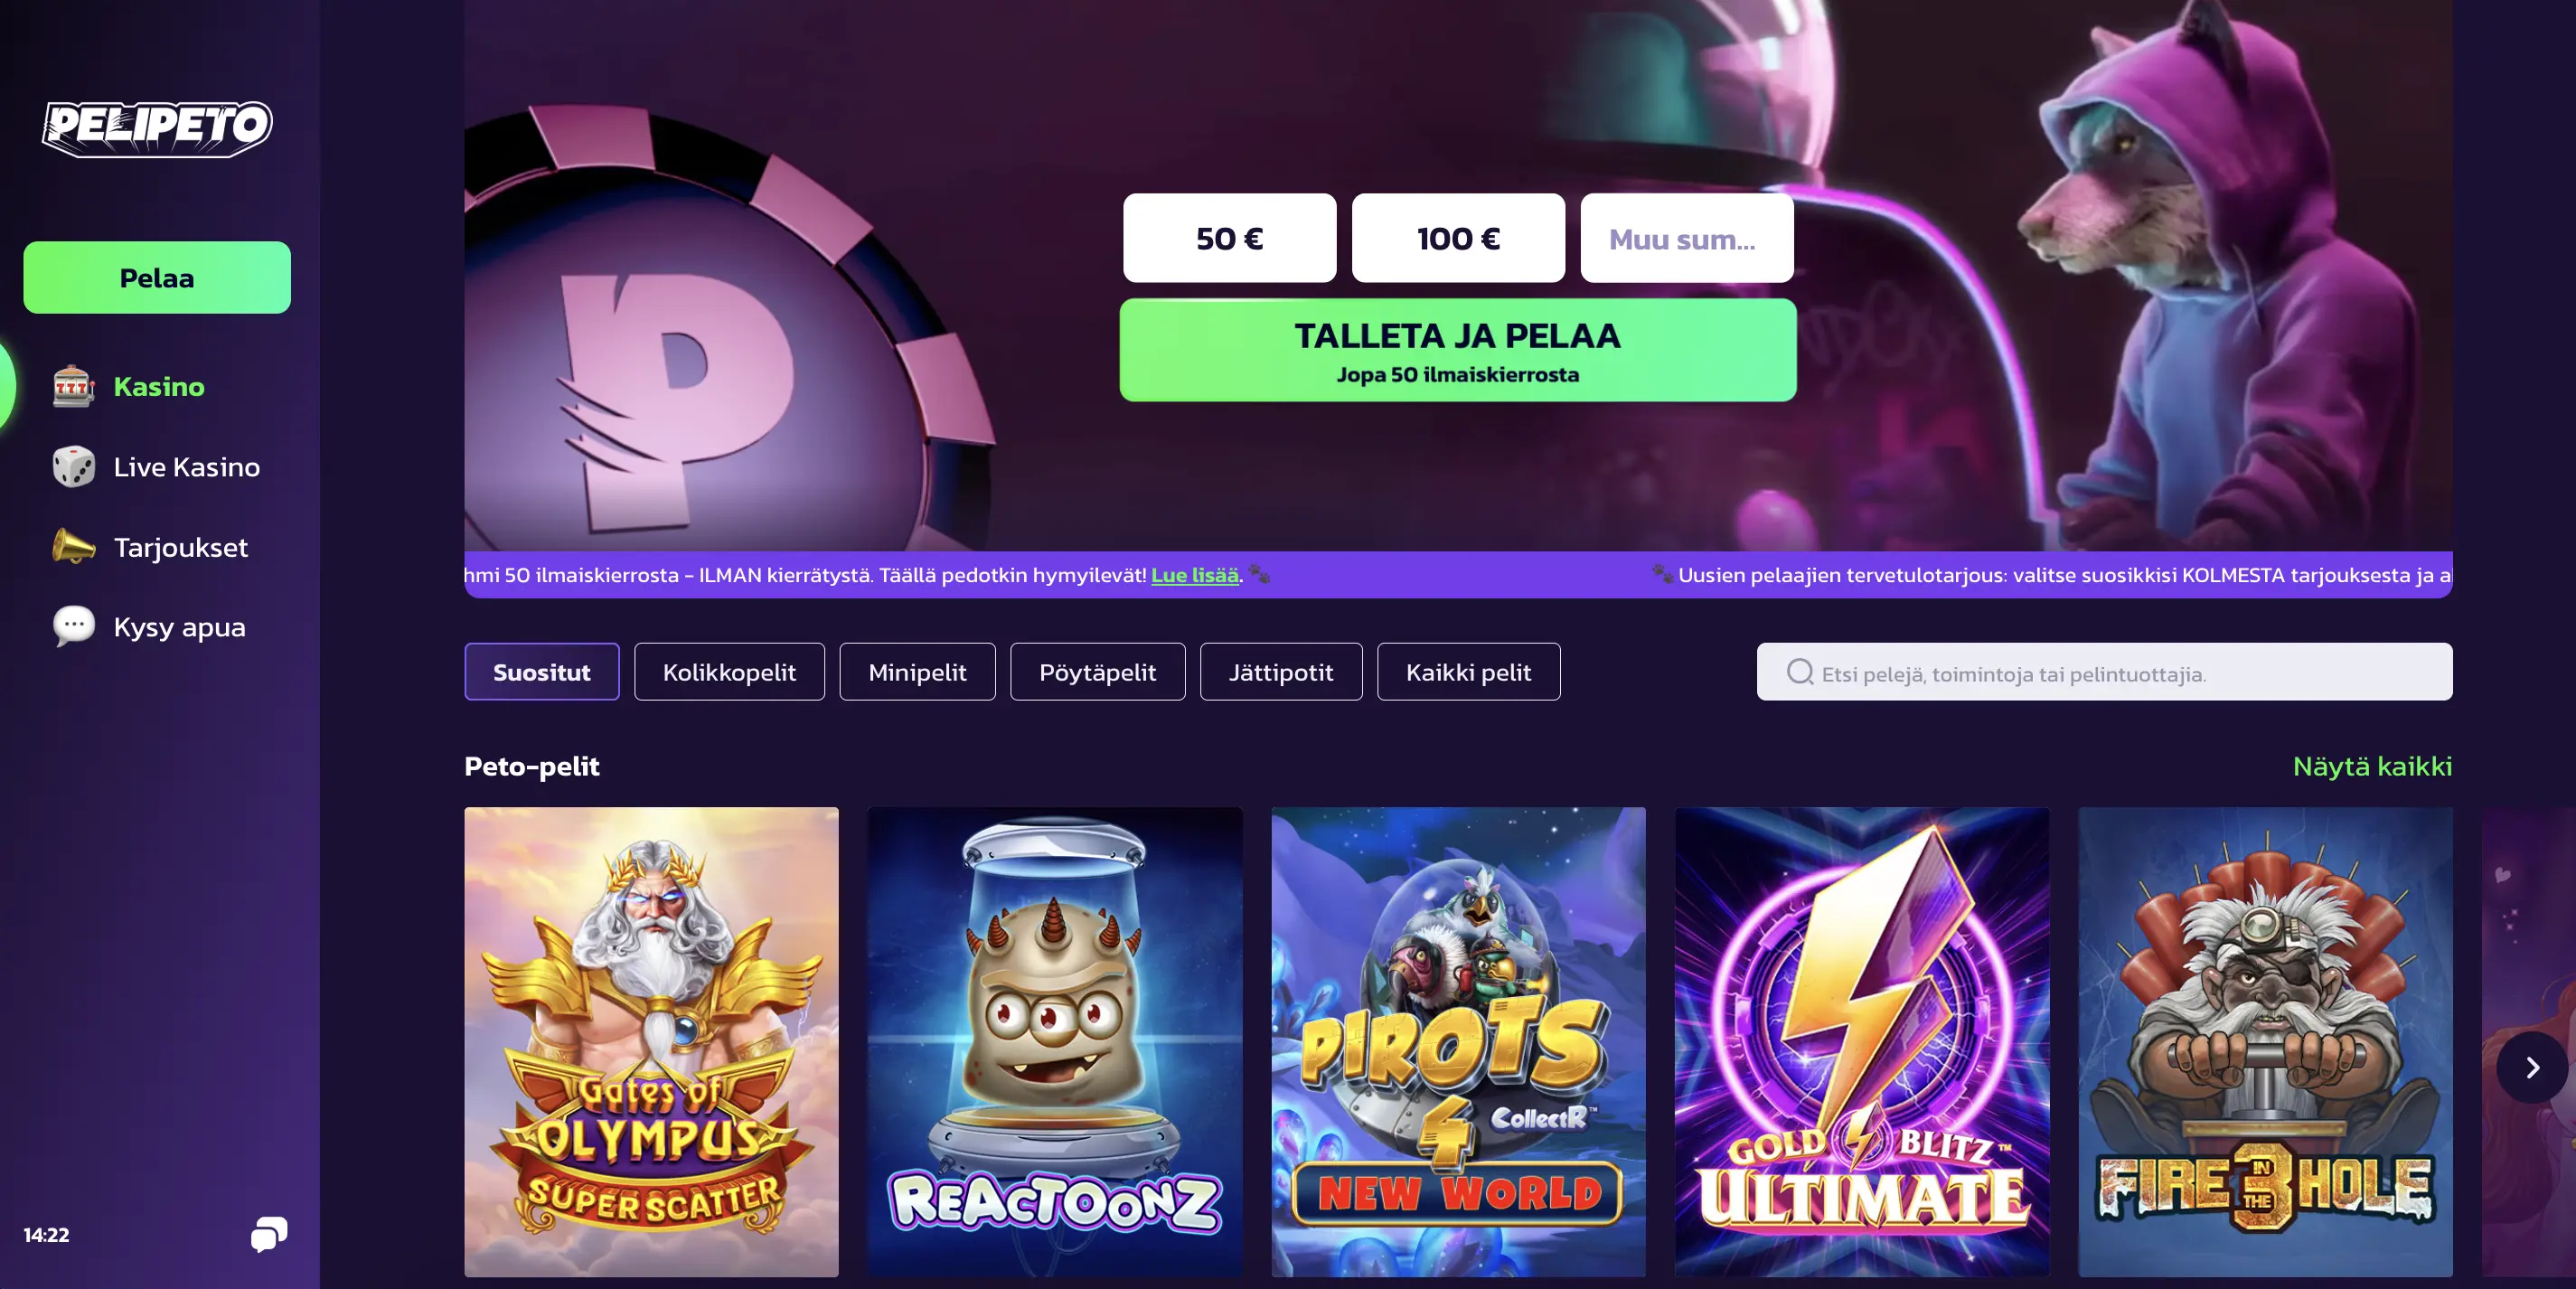Open the Kysy apua speech bubble icon
2576x1289 pixels.
[x=74, y=627]
